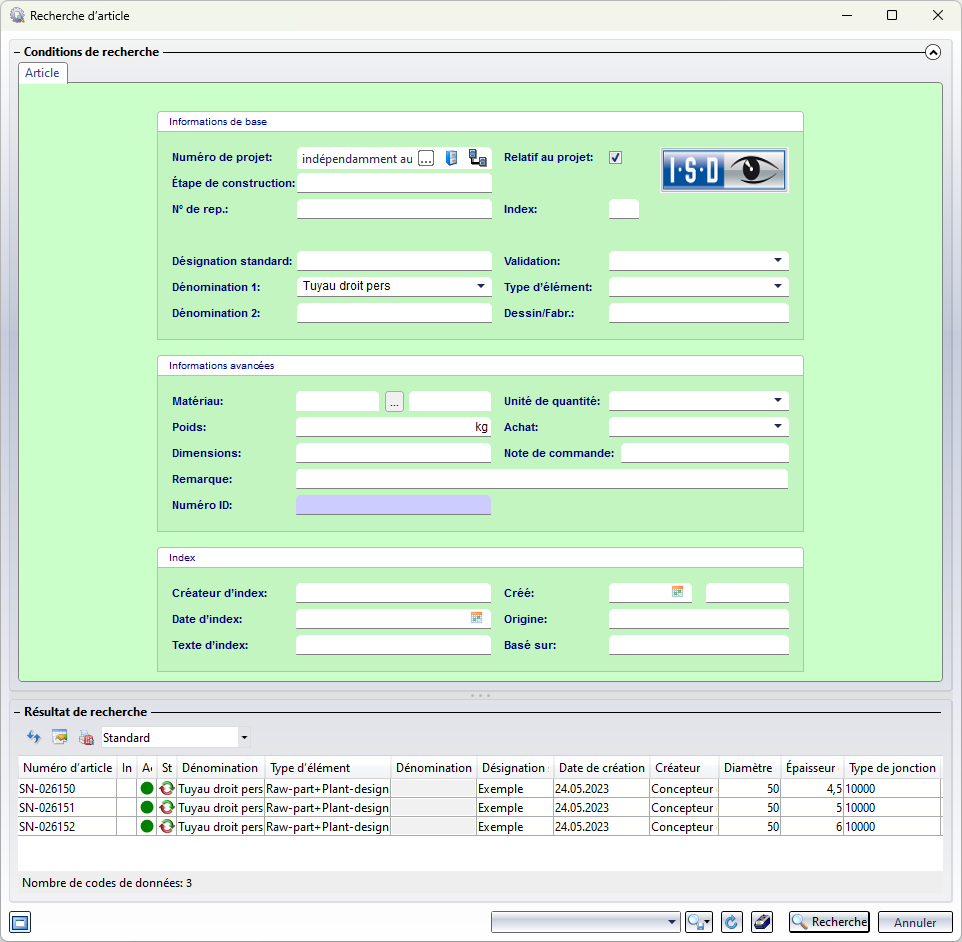
Task: Click the window layout icon at bottom left
Action: tap(20, 922)
